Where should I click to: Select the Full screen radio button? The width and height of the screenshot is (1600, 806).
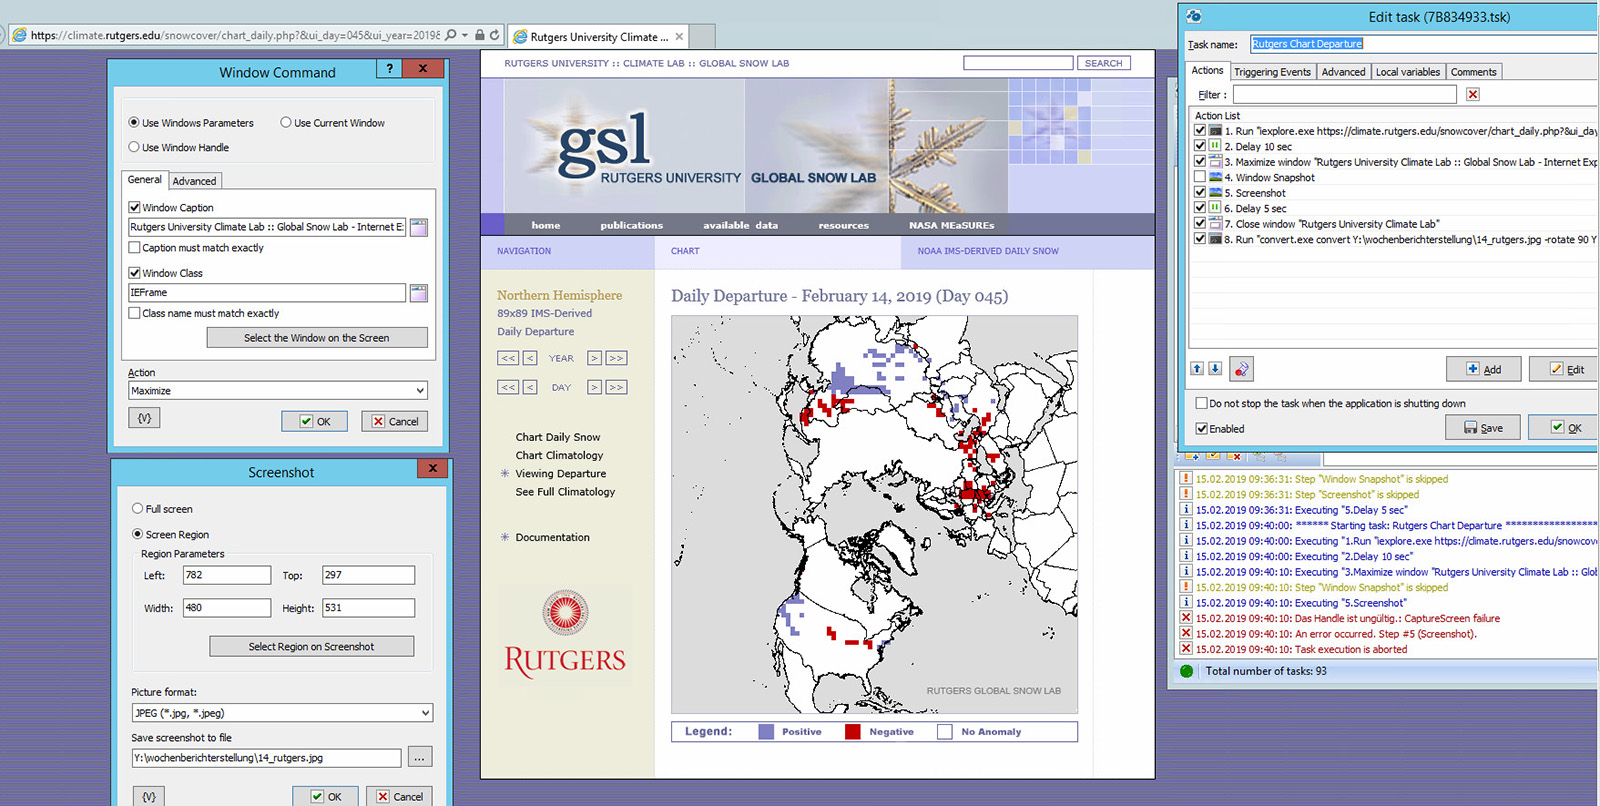coord(138,509)
